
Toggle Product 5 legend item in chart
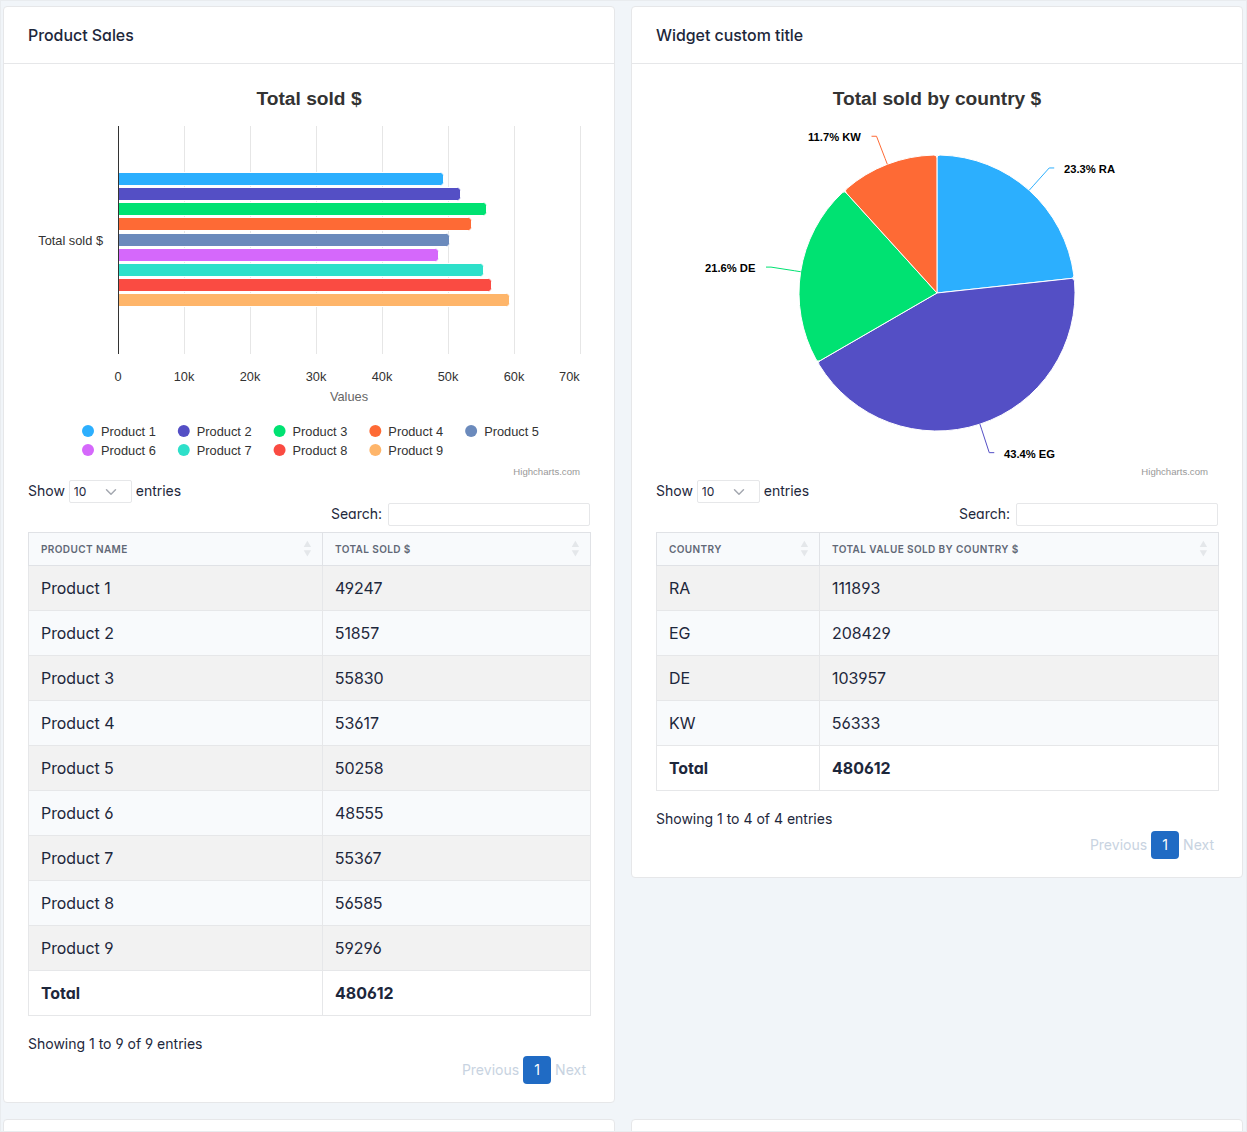click(502, 432)
